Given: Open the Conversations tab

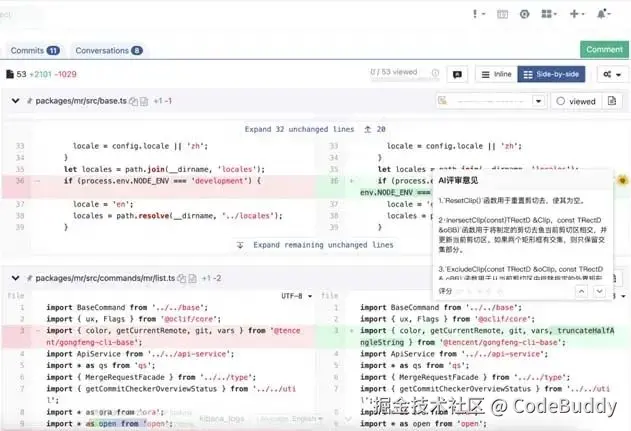Looking at the screenshot, I should (109, 51).
